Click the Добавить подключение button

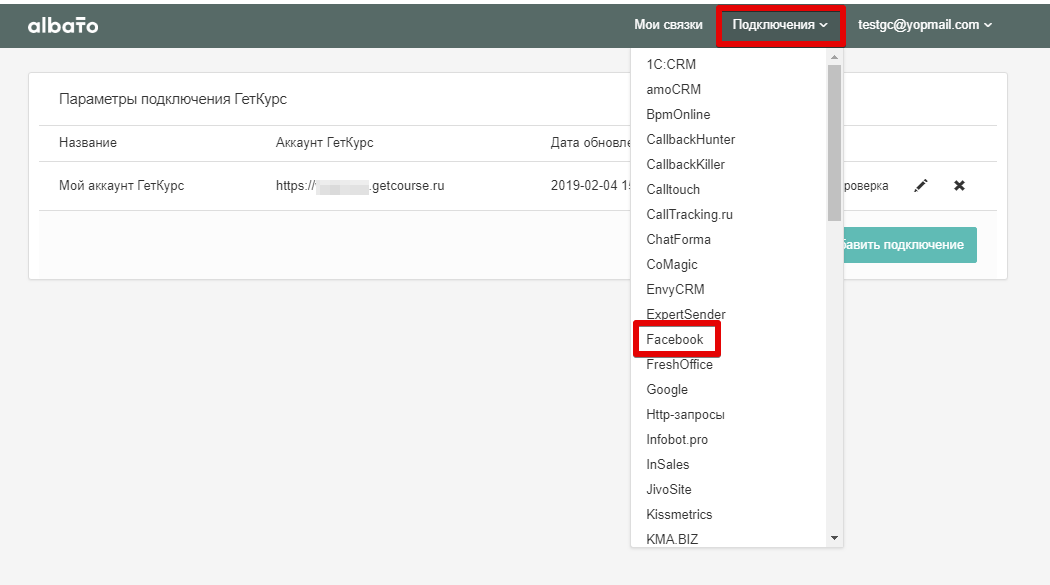point(909,245)
